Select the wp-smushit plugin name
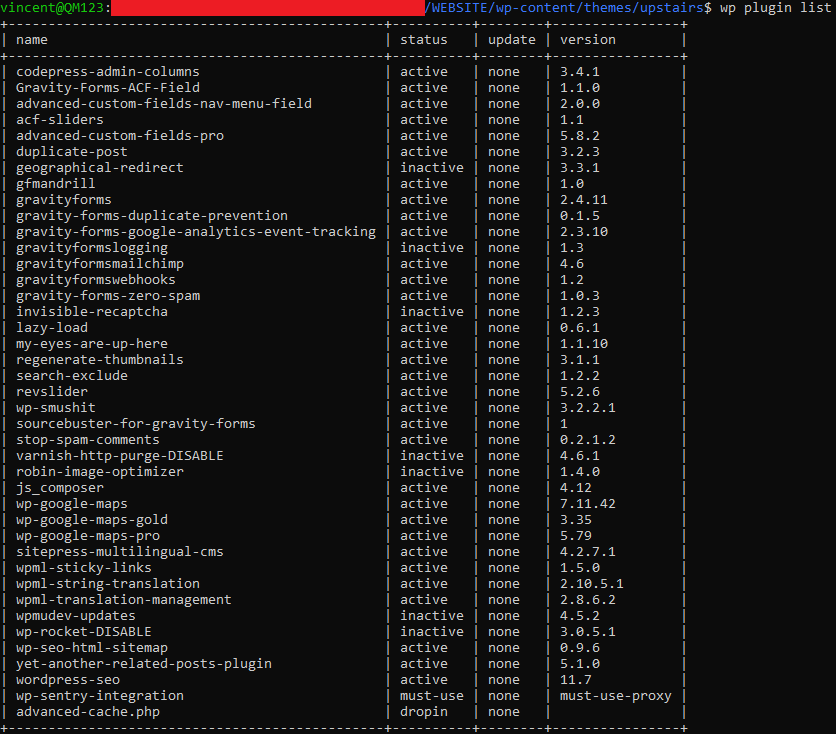Image resolution: width=836 pixels, height=734 pixels. pos(55,408)
